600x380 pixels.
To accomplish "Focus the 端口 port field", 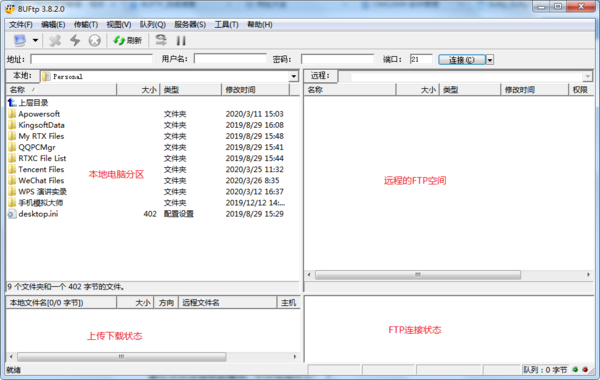I will tap(421, 59).
